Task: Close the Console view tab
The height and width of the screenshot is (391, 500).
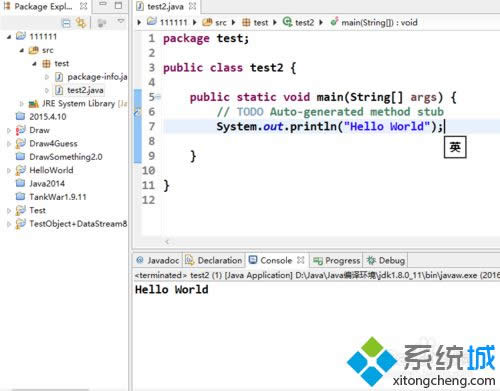Action: [300, 260]
